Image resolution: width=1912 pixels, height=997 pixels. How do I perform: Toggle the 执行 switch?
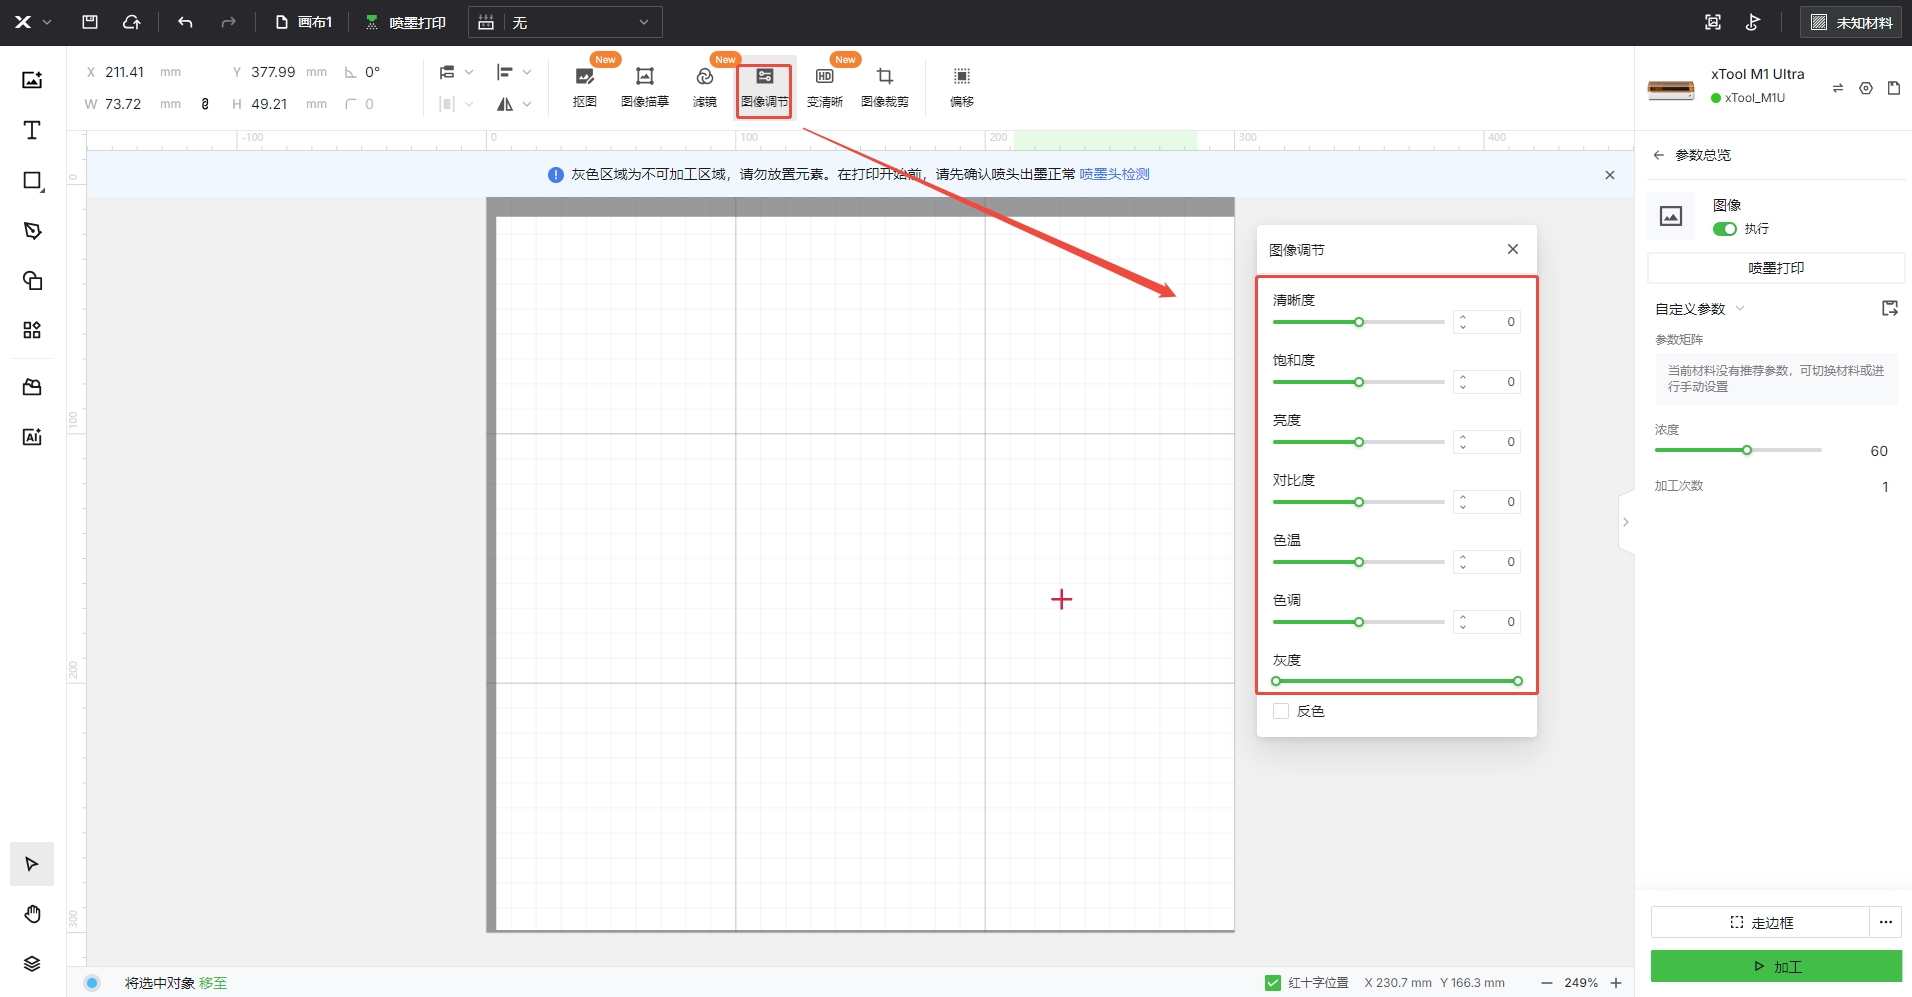point(1724,229)
